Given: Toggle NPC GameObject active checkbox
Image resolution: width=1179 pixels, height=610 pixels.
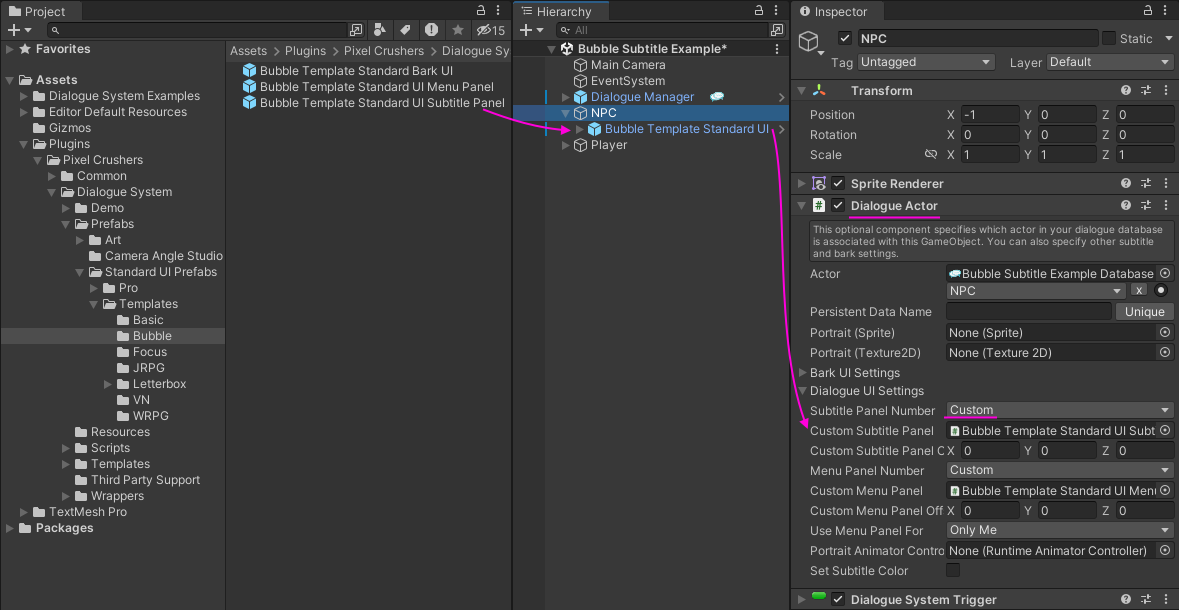Looking at the screenshot, I should [845, 38].
